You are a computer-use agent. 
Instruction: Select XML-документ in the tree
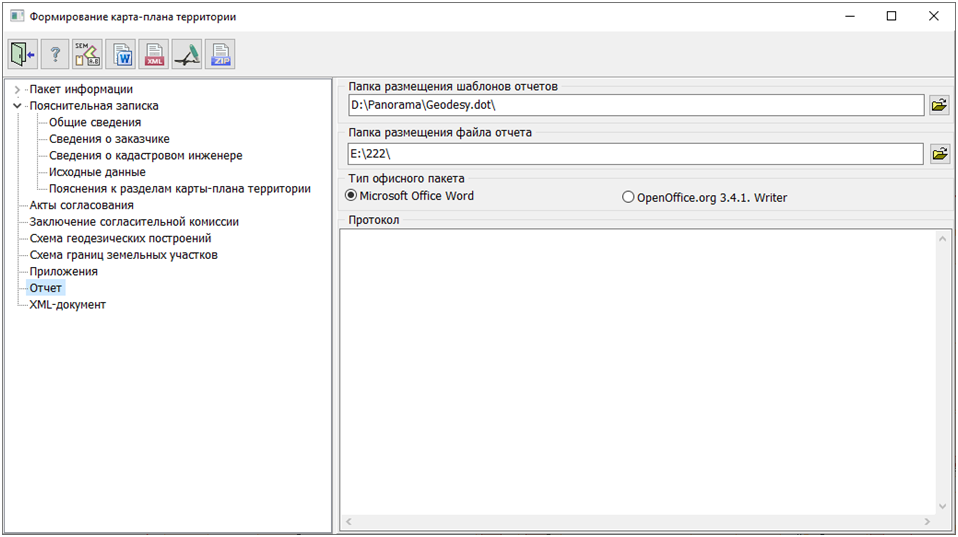[68, 305]
